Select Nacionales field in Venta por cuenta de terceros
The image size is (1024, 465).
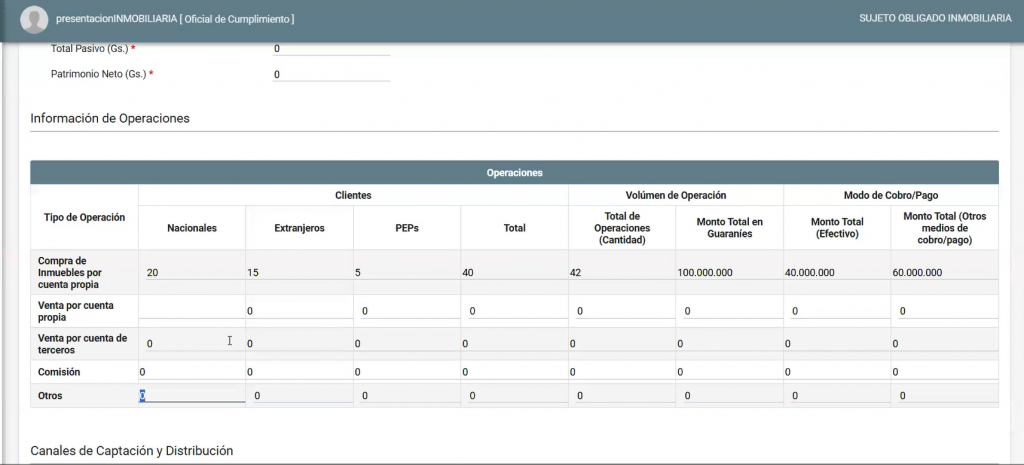coord(192,344)
